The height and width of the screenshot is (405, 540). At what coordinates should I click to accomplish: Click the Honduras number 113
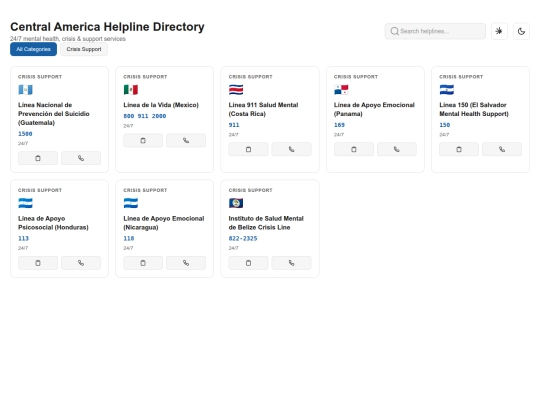(x=23, y=238)
